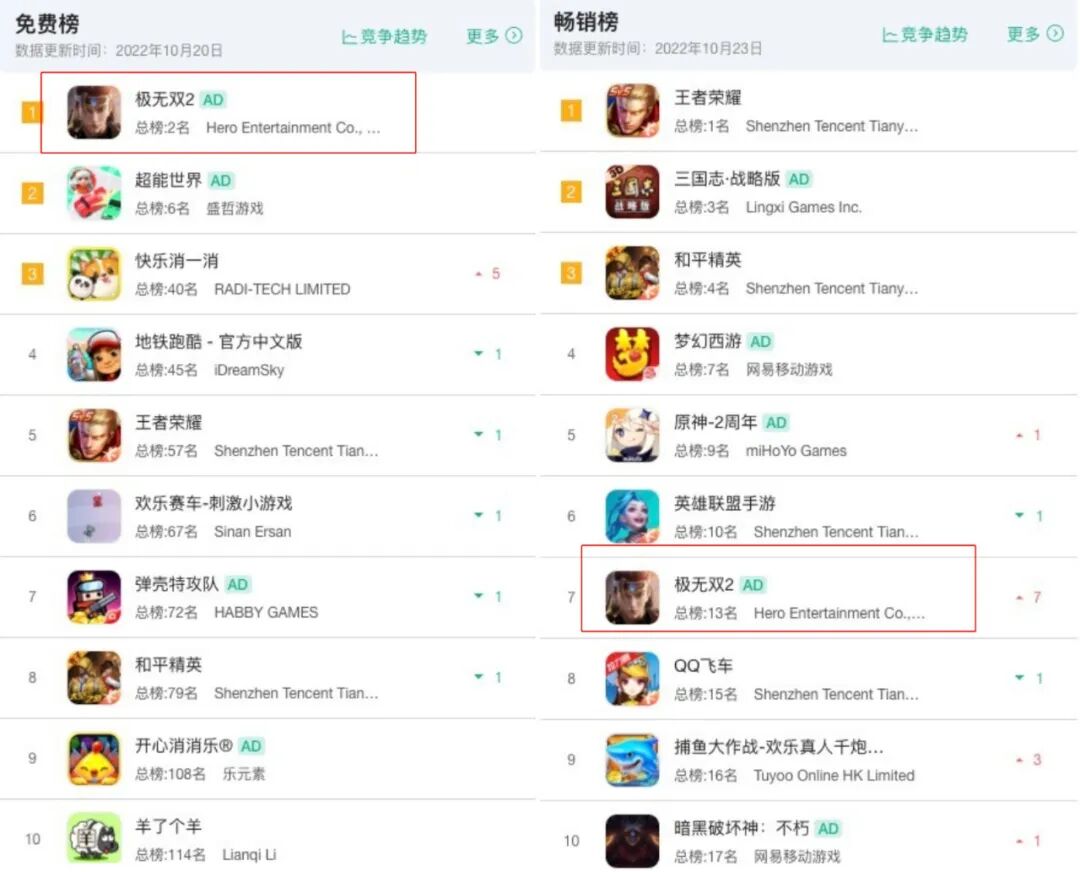Open 梦幻西游 icon in top grossing chart
The image size is (1080, 872).
point(632,354)
